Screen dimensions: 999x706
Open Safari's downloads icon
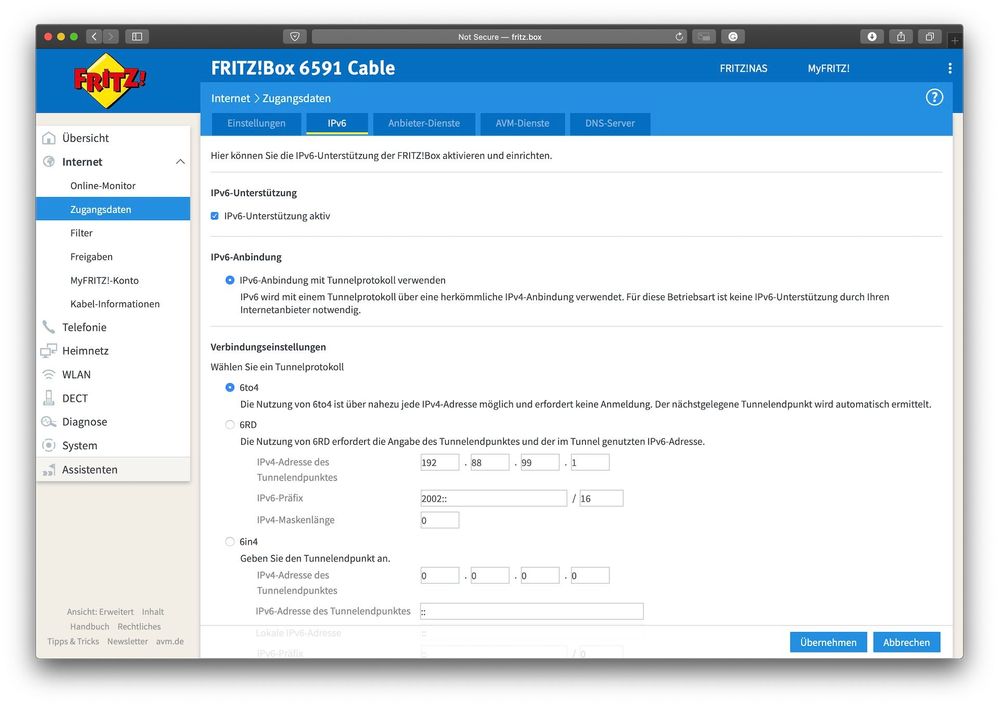coord(872,37)
